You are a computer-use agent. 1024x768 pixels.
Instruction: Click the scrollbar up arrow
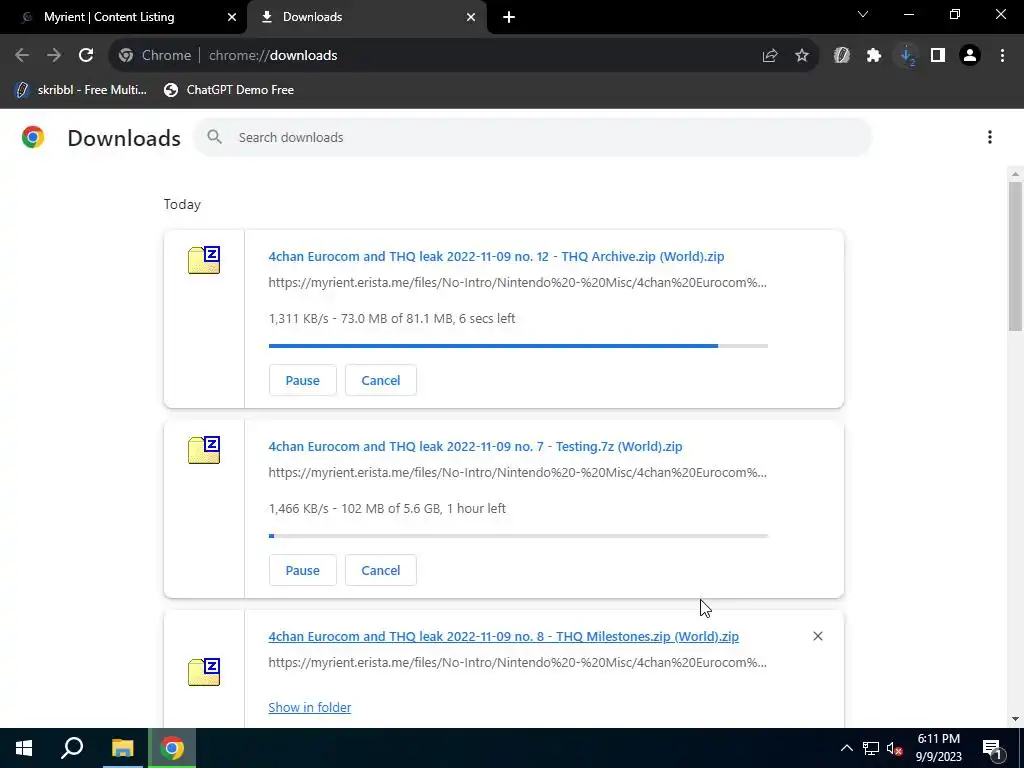[1015, 174]
